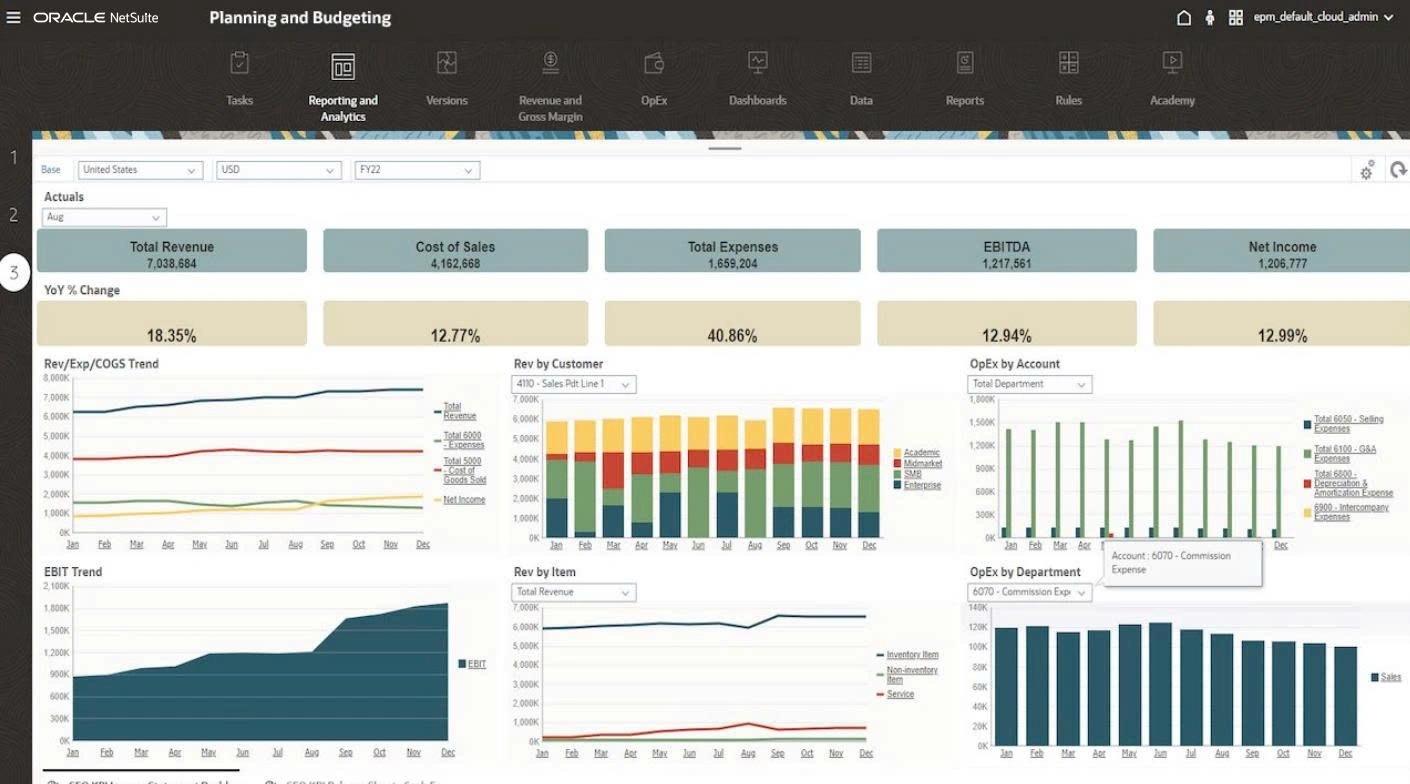Open the hamburger navigation menu

pos(13,16)
